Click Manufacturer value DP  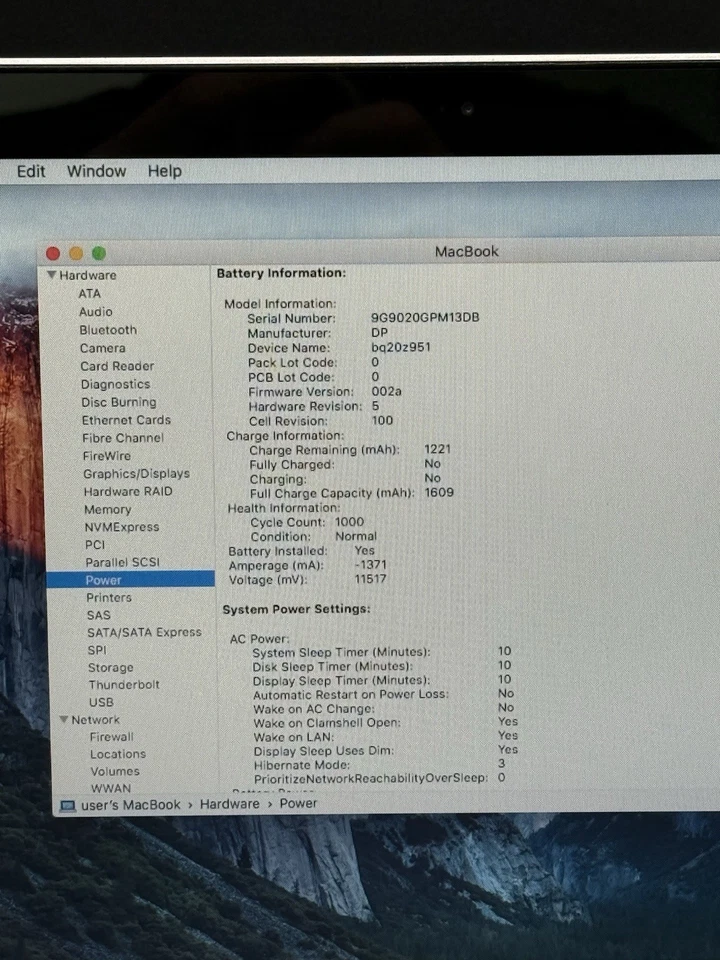pyautogui.click(x=380, y=332)
